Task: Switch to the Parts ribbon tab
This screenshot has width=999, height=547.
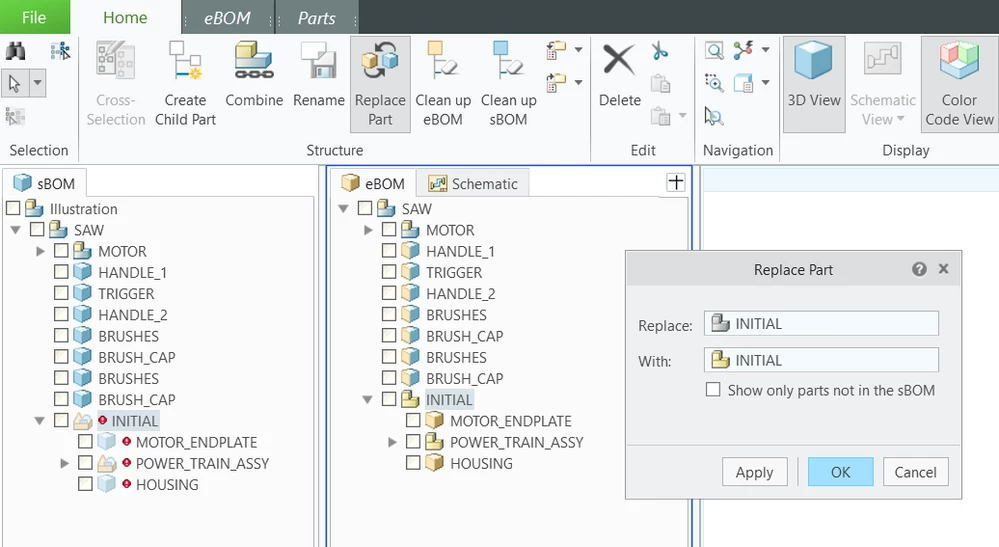Action: (x=317, y=18)
